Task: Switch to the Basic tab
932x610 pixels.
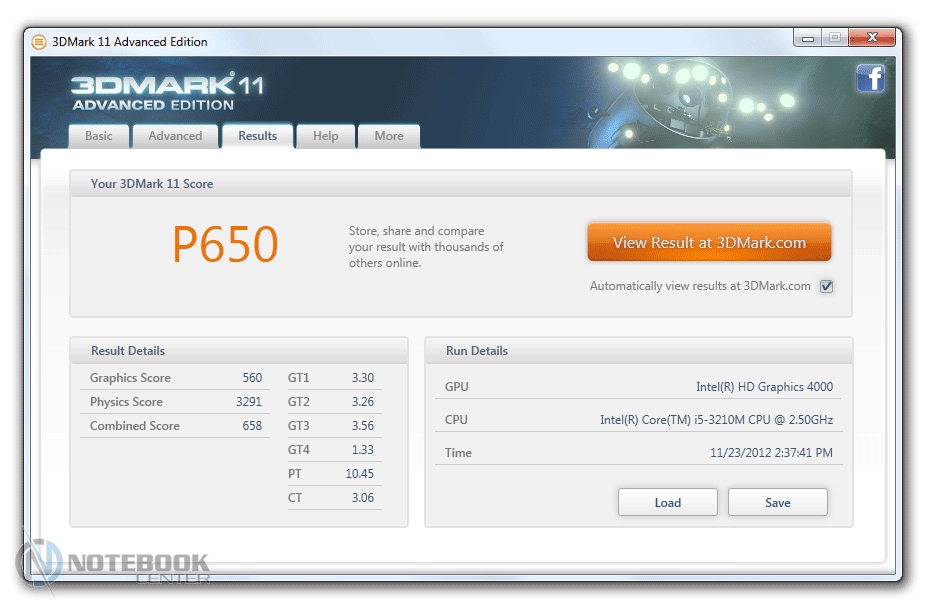Action: [x=99, y=136]
